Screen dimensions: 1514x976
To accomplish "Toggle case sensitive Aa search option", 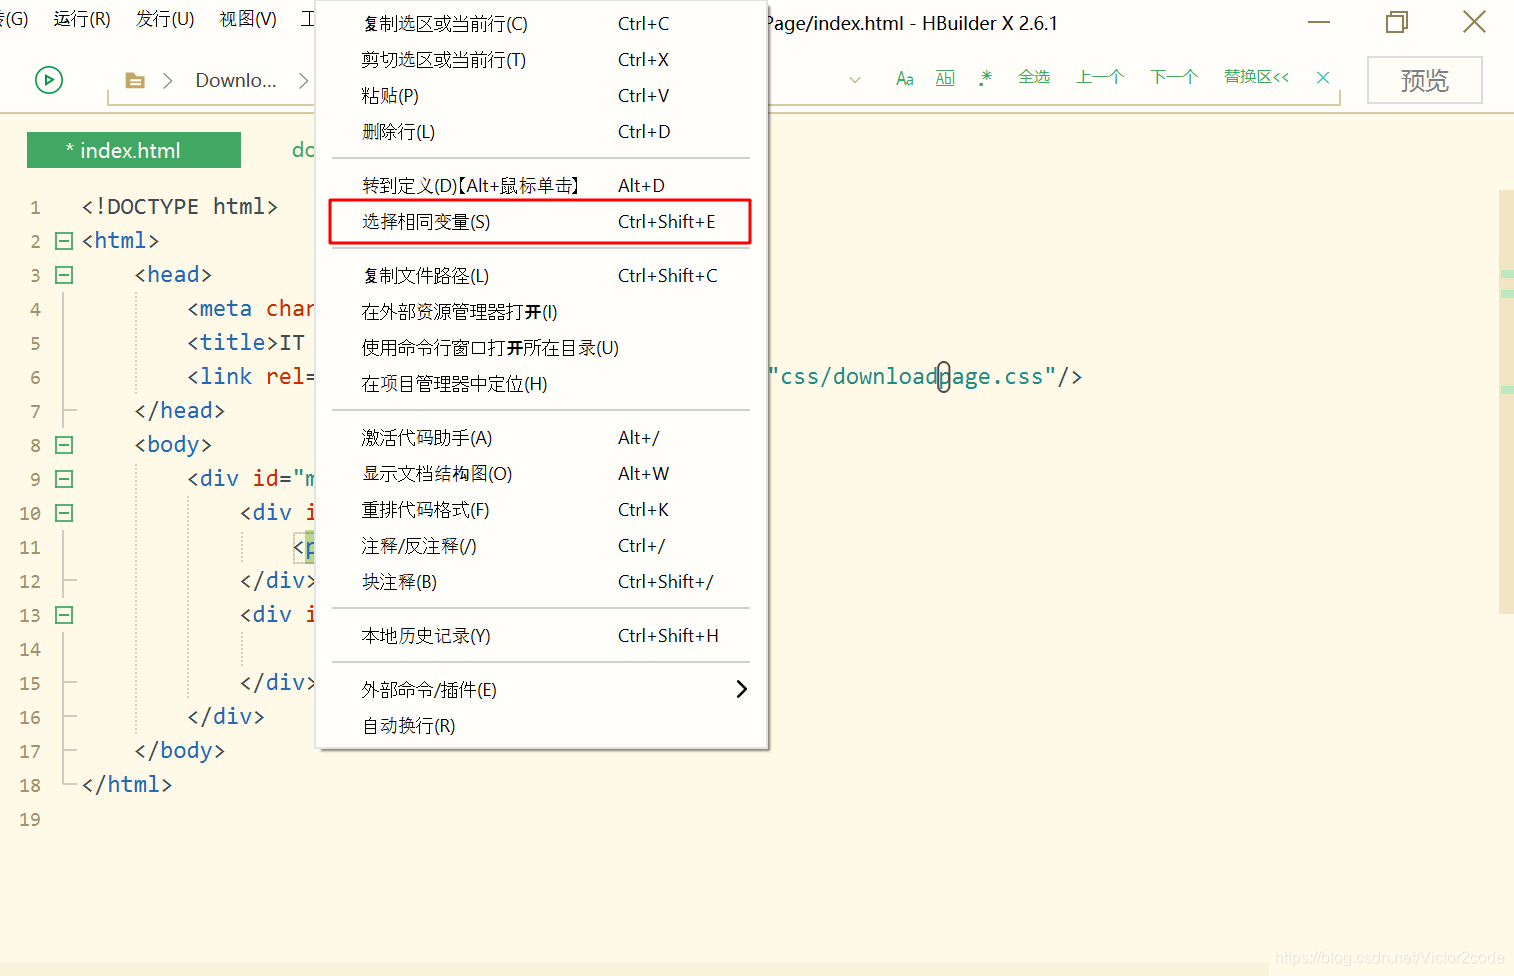I will (905, 78).
